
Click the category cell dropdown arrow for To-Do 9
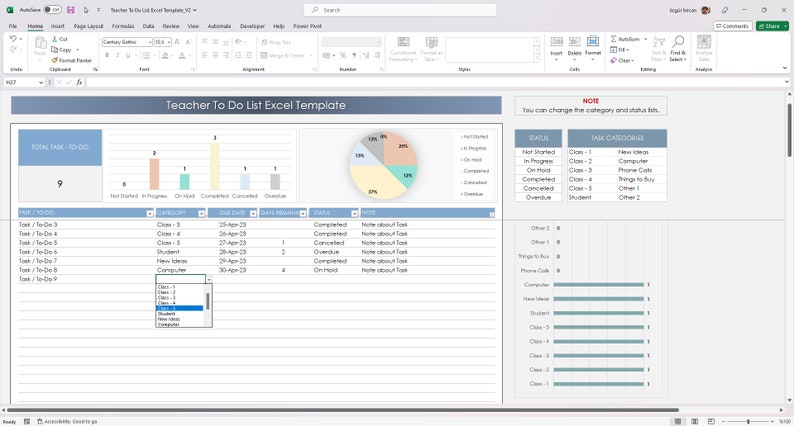tap(209, 279)
